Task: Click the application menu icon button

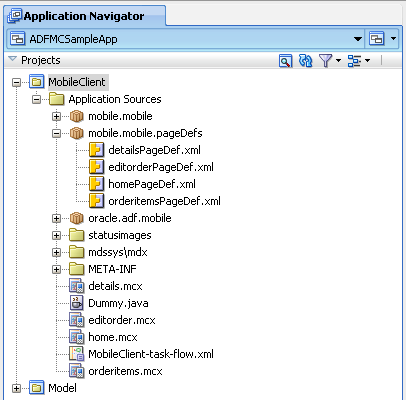Action: pyautogui.click(x=377, y=39)
